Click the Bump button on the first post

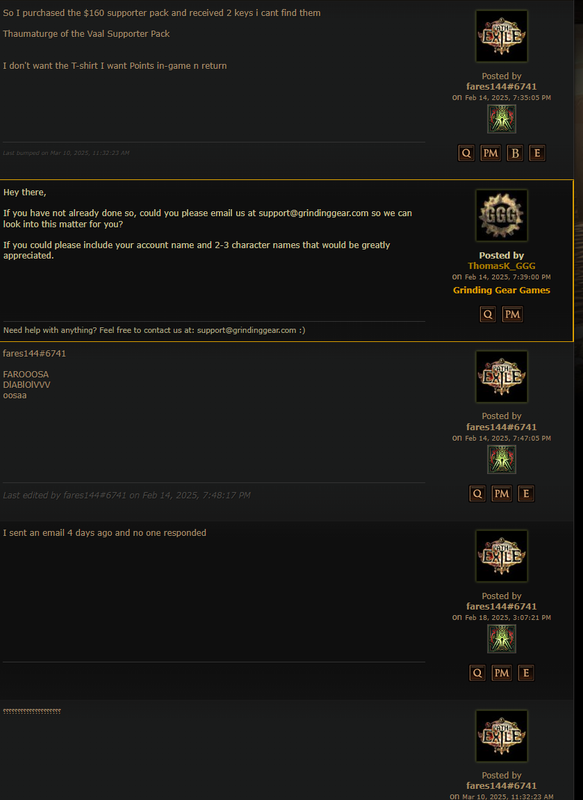point(515,153)
